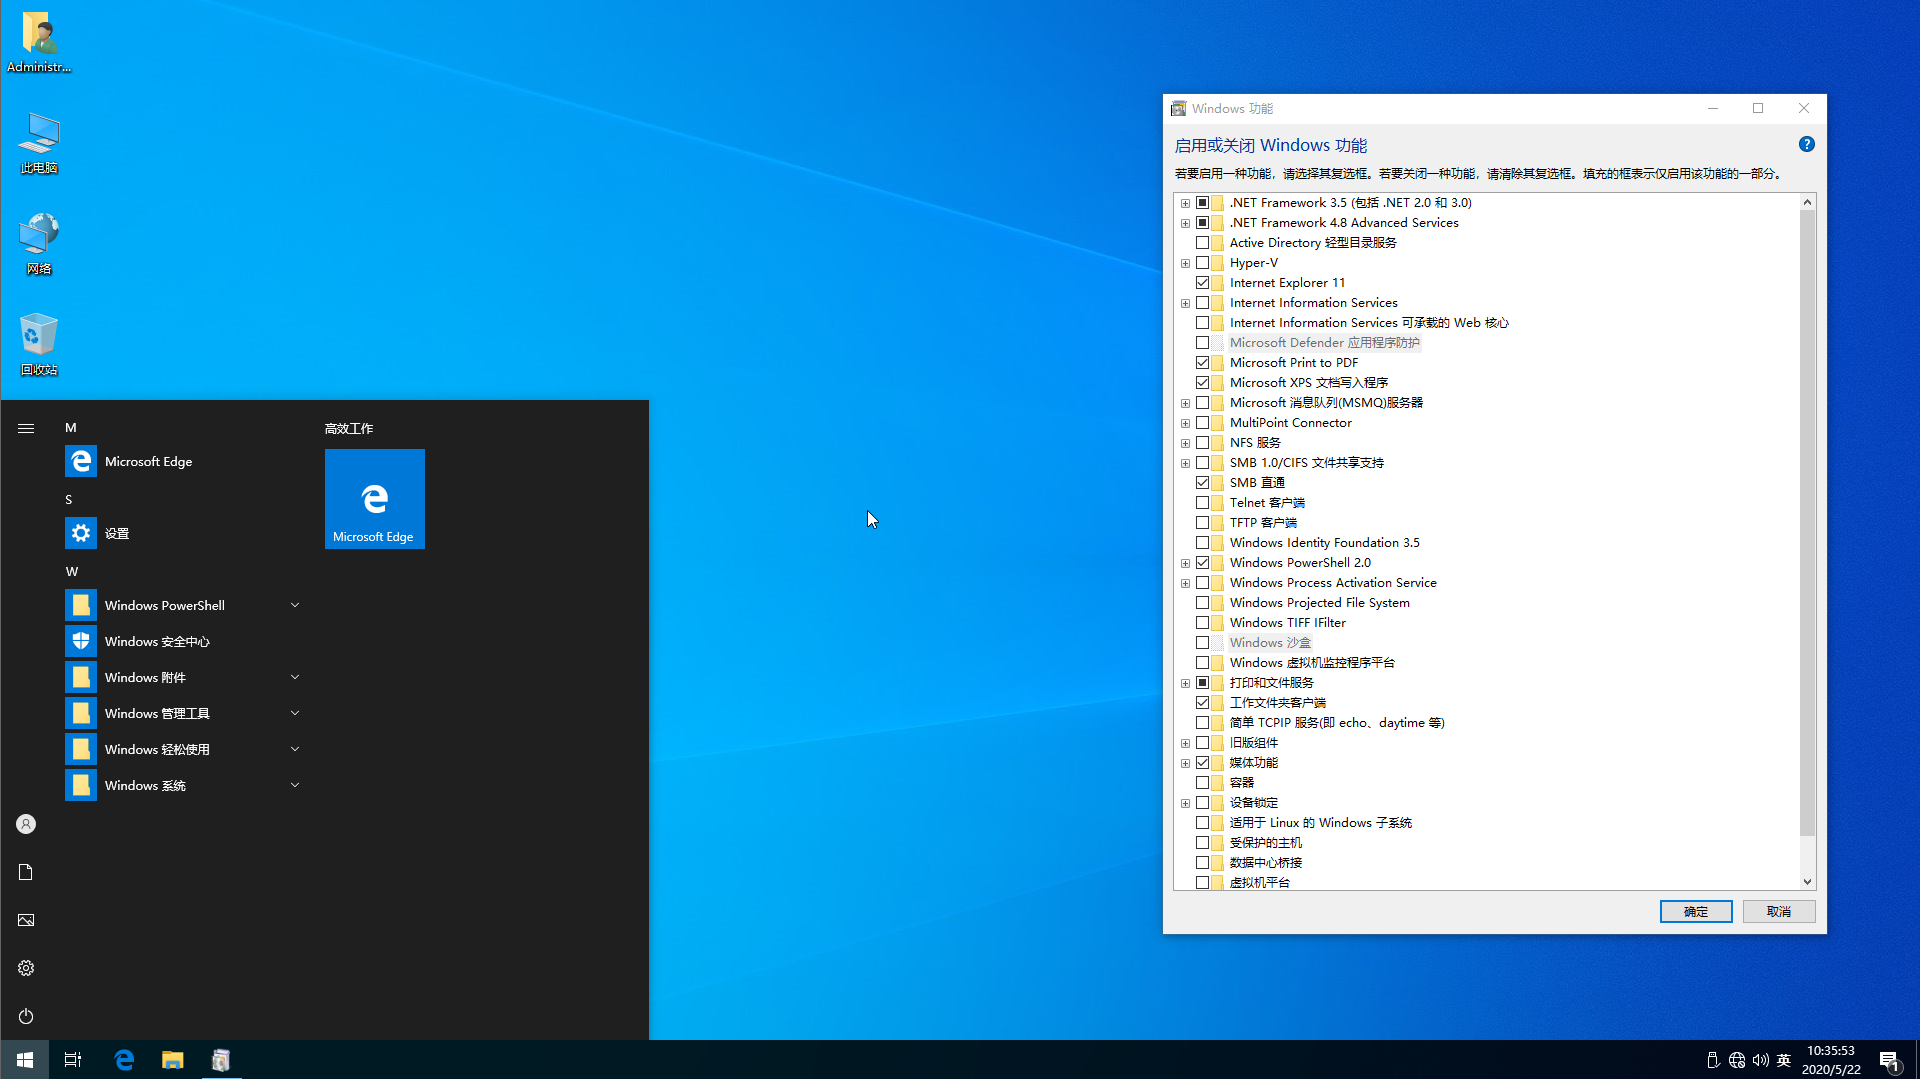
Task: Open Windows 安全中心 shield entry
Action: click(185, 641)
